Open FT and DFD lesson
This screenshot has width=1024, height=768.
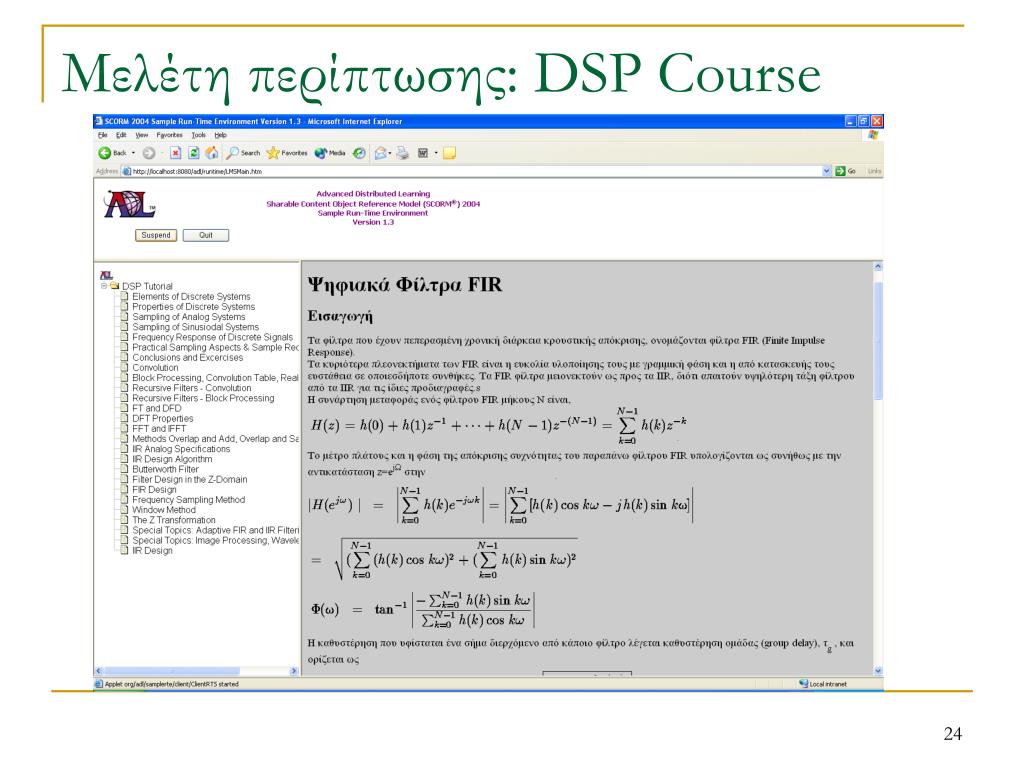click(157, 408)
